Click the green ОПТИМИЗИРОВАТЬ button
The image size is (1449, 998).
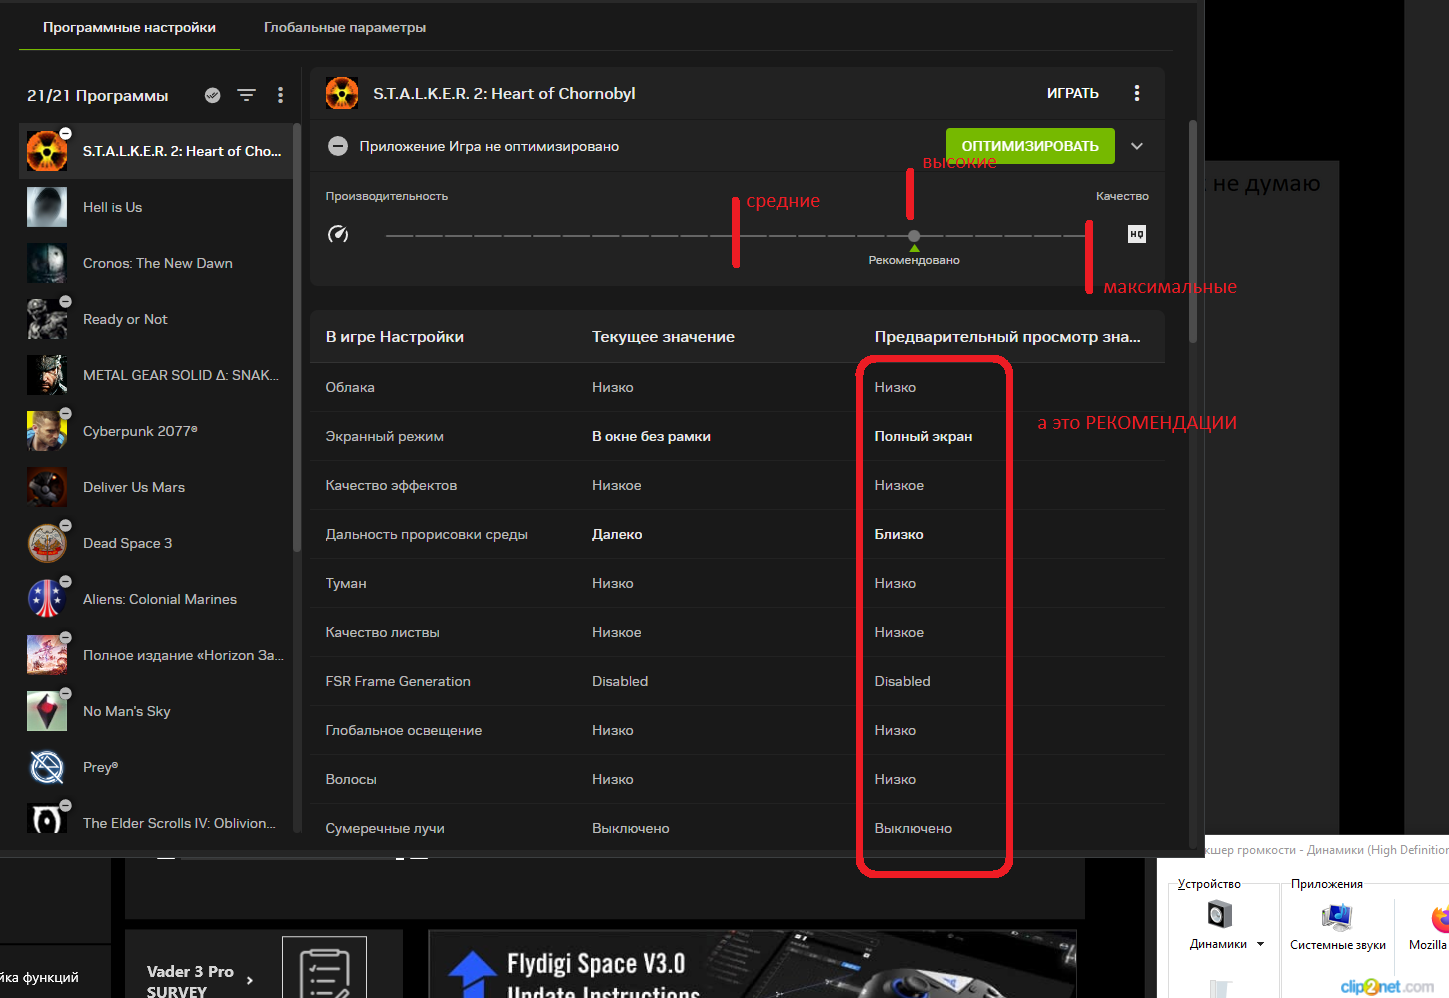1030,146
